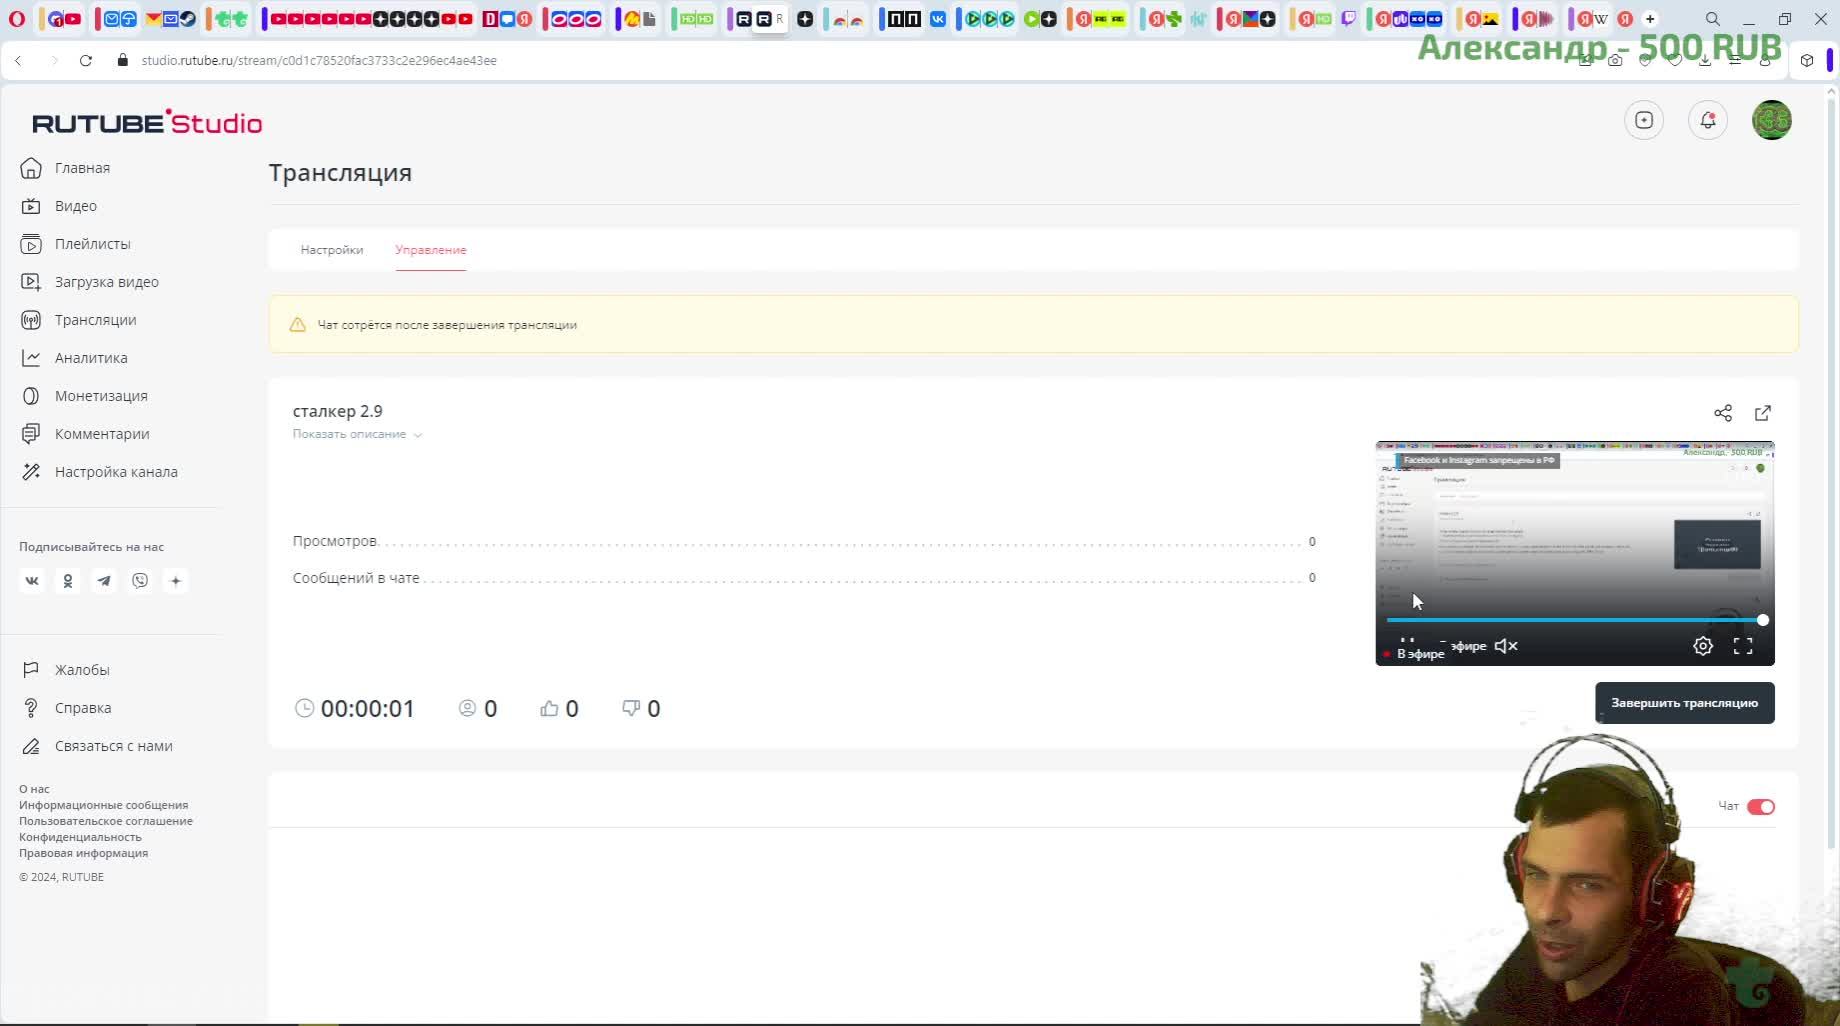Open Комментарии in the sidebar
Image resolution: width=1840 pixels, height=1026 pixels.
coord(102,434)
